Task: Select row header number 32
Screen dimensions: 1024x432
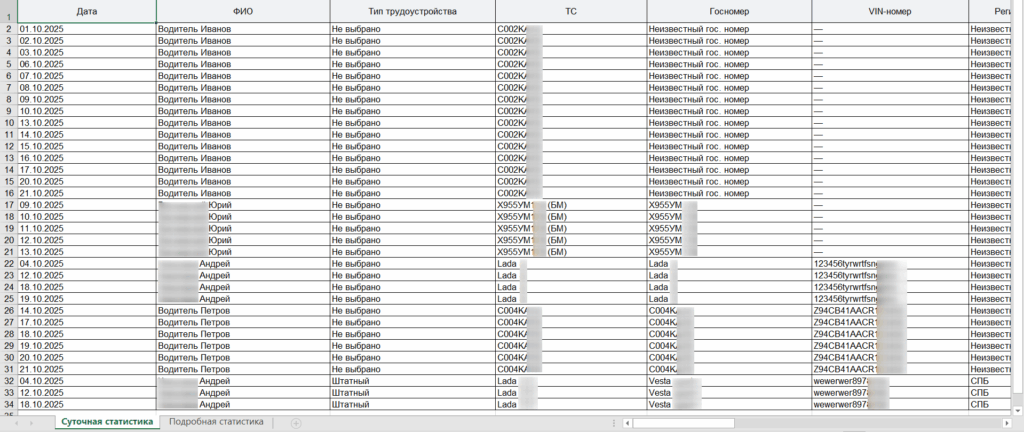Action: [8, 381]
